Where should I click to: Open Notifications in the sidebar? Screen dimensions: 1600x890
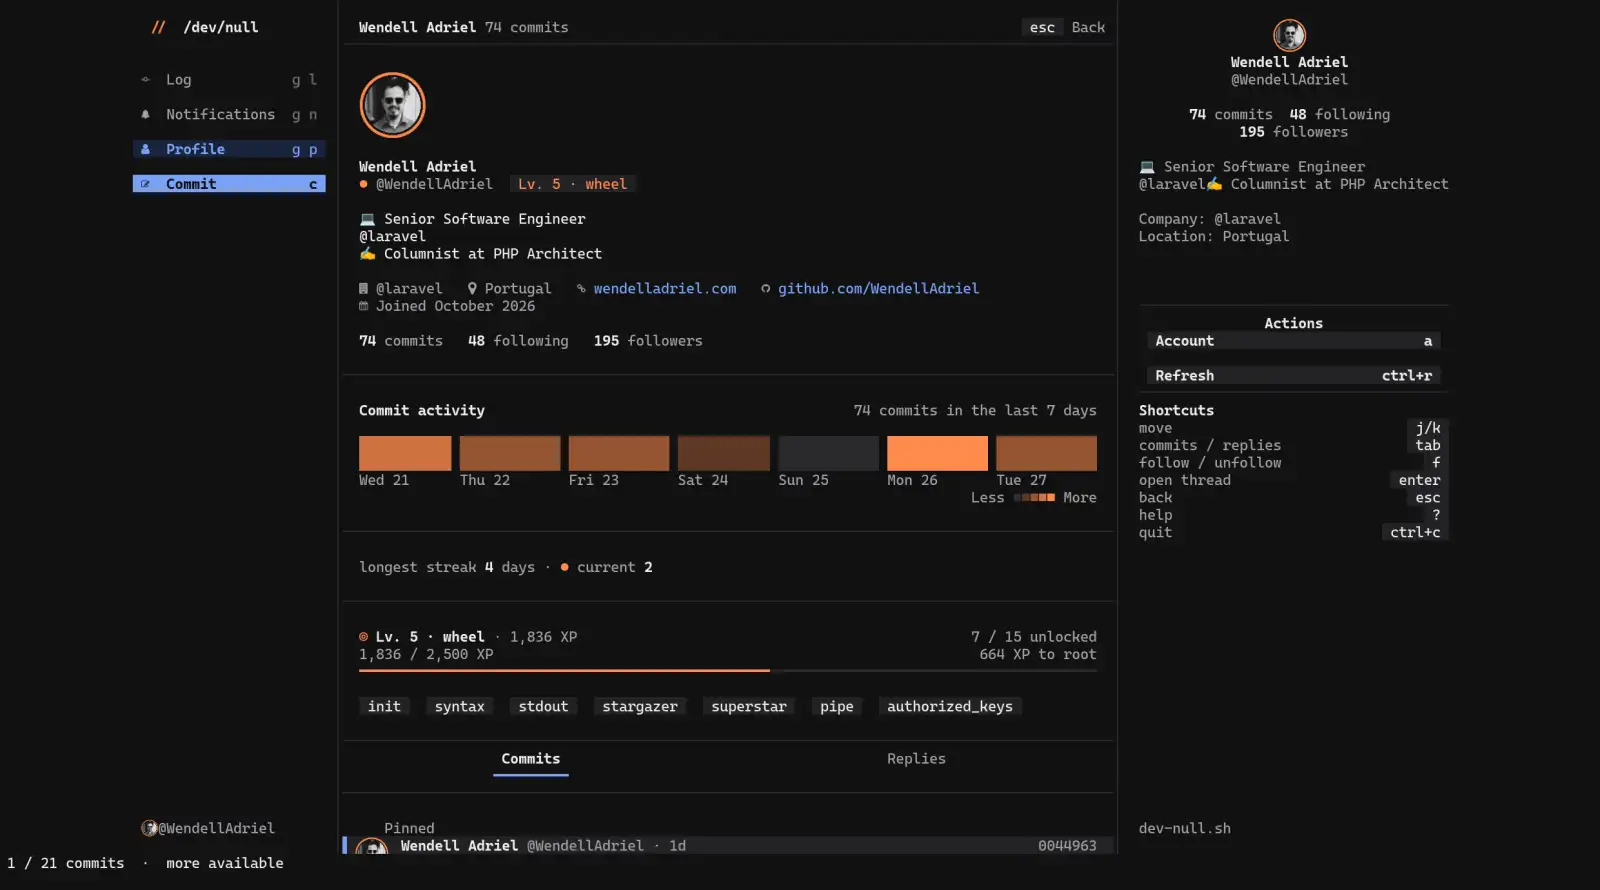click(229, 115)
